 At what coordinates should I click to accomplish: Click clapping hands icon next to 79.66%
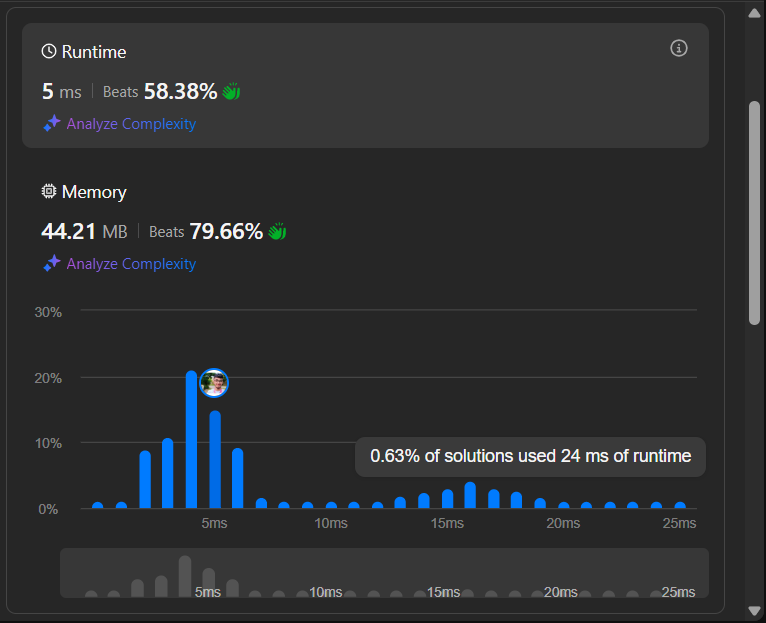click(277, 231)
